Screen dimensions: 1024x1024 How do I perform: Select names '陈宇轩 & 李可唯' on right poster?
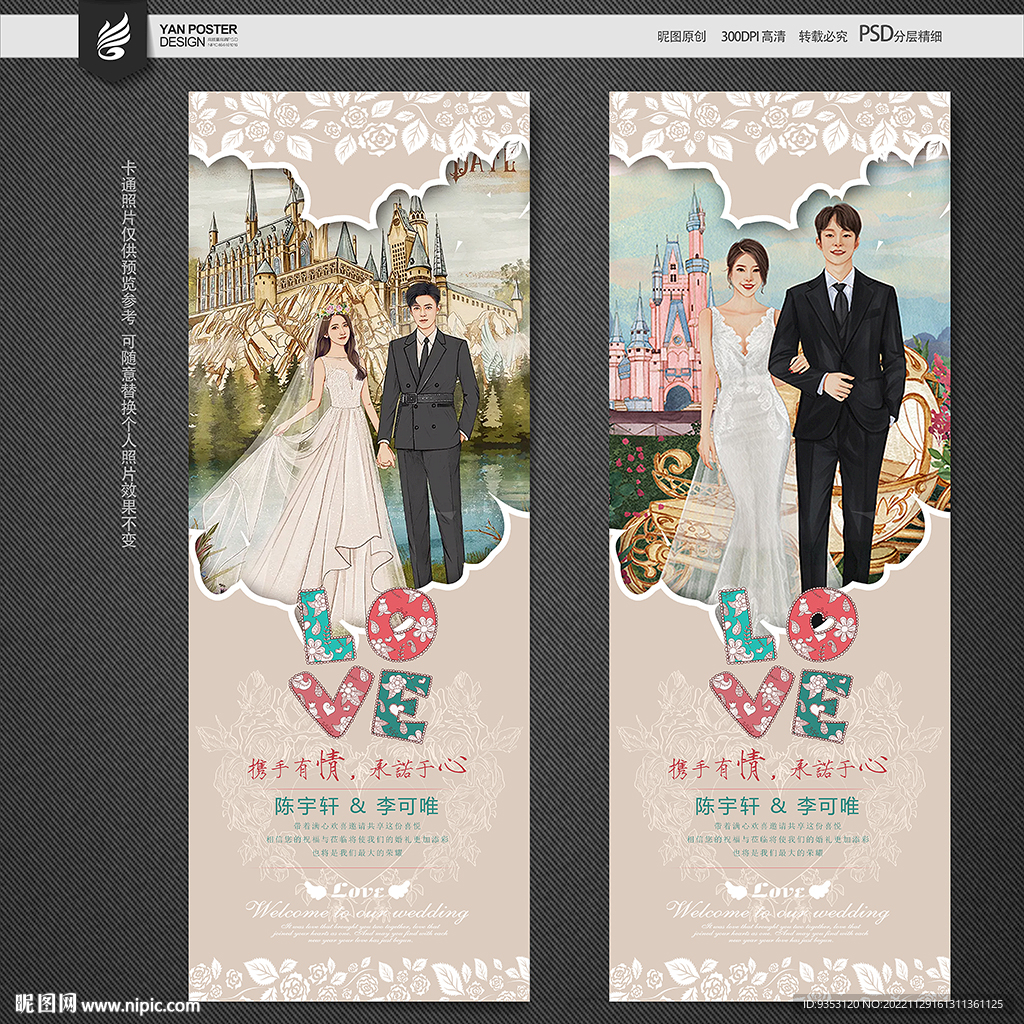pyautogui.click(x=777, y=807)
